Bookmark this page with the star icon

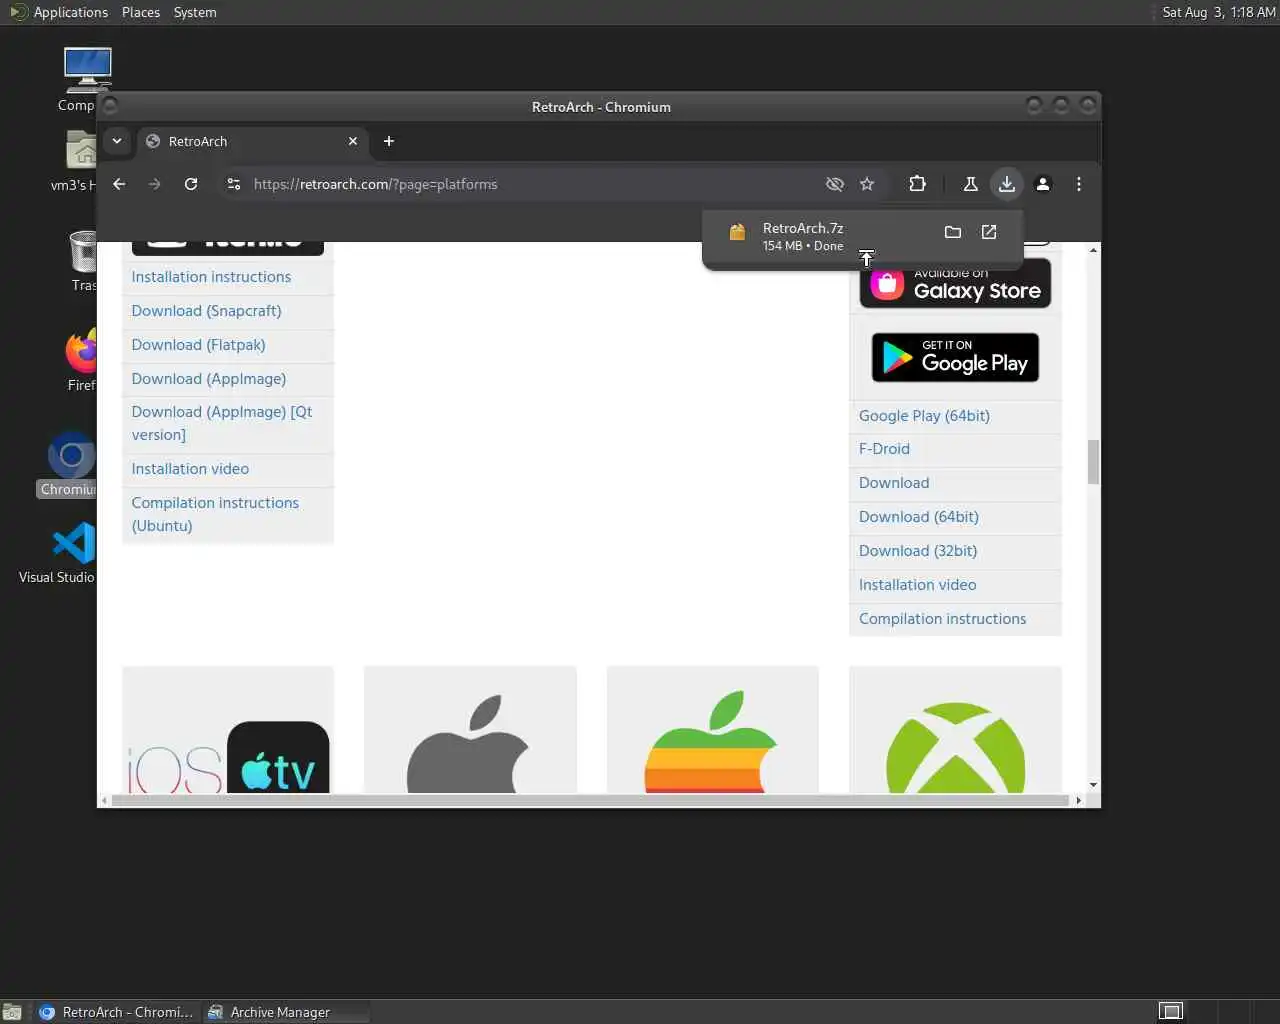tap(867, 184)
